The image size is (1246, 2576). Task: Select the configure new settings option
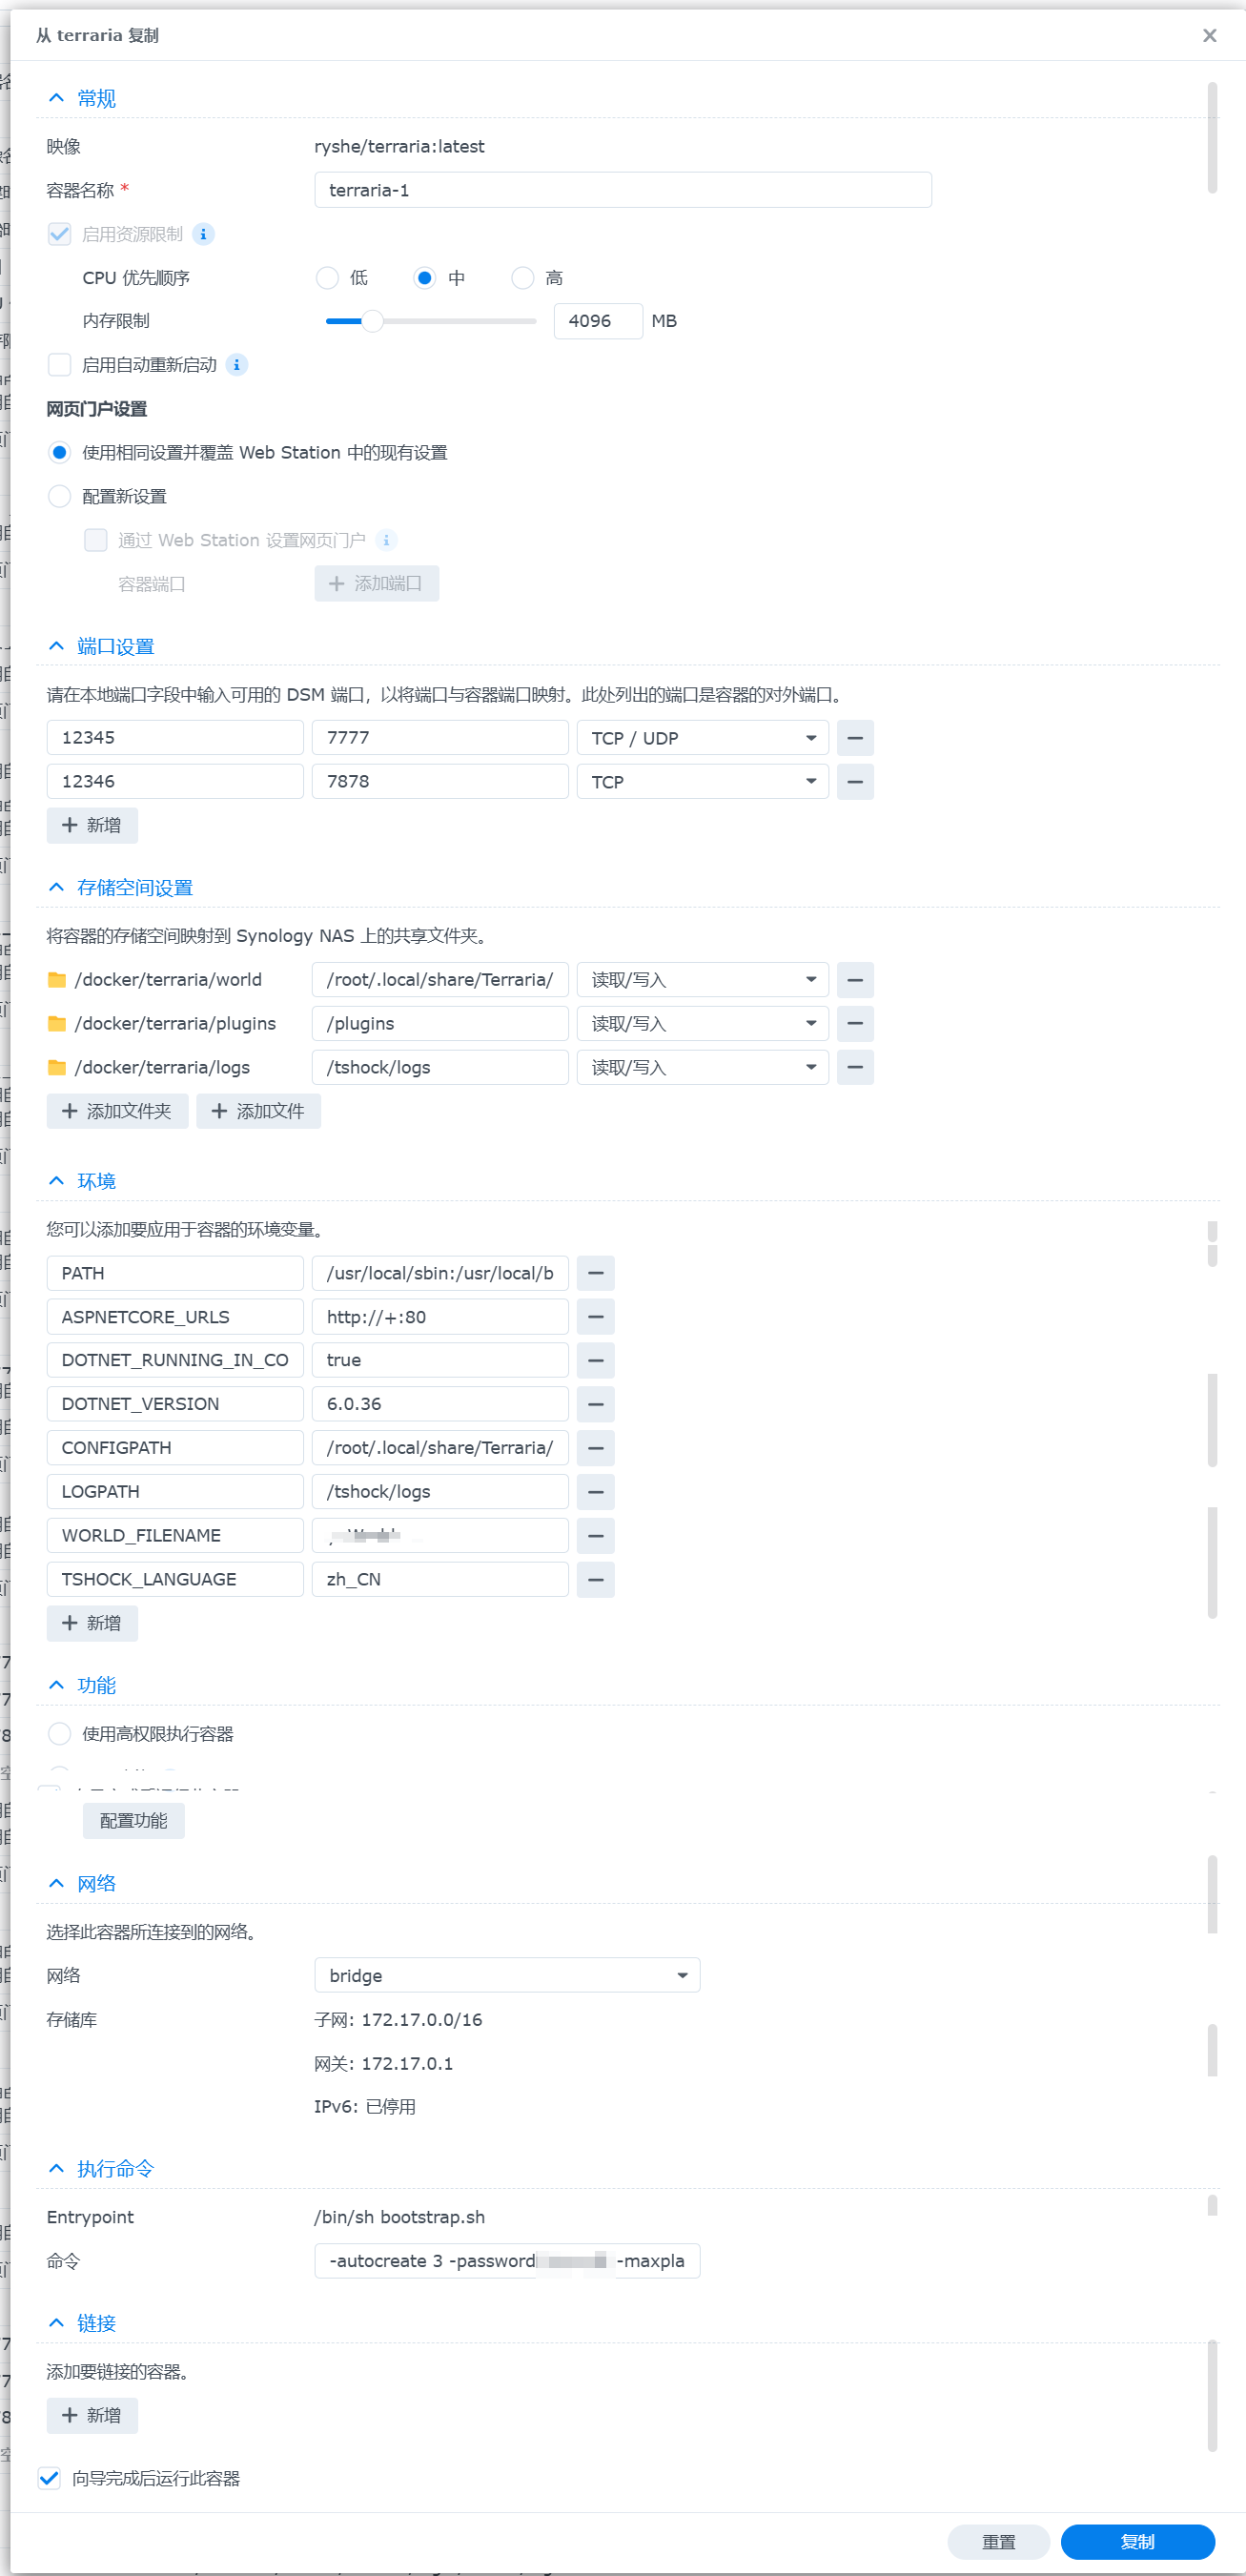click(60, 496)
